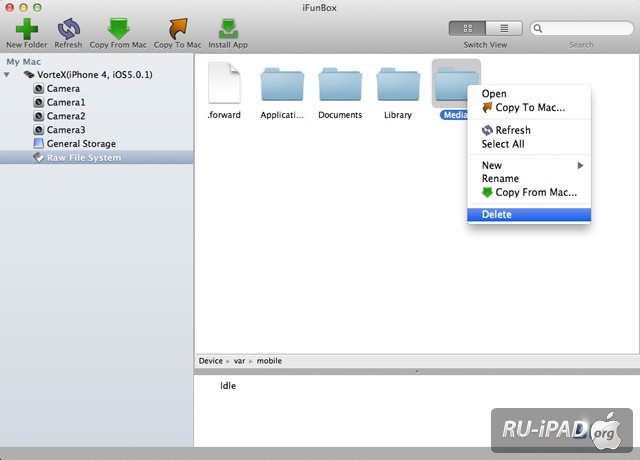
Task: Select the Library folder icon
Action: [398, 84]
